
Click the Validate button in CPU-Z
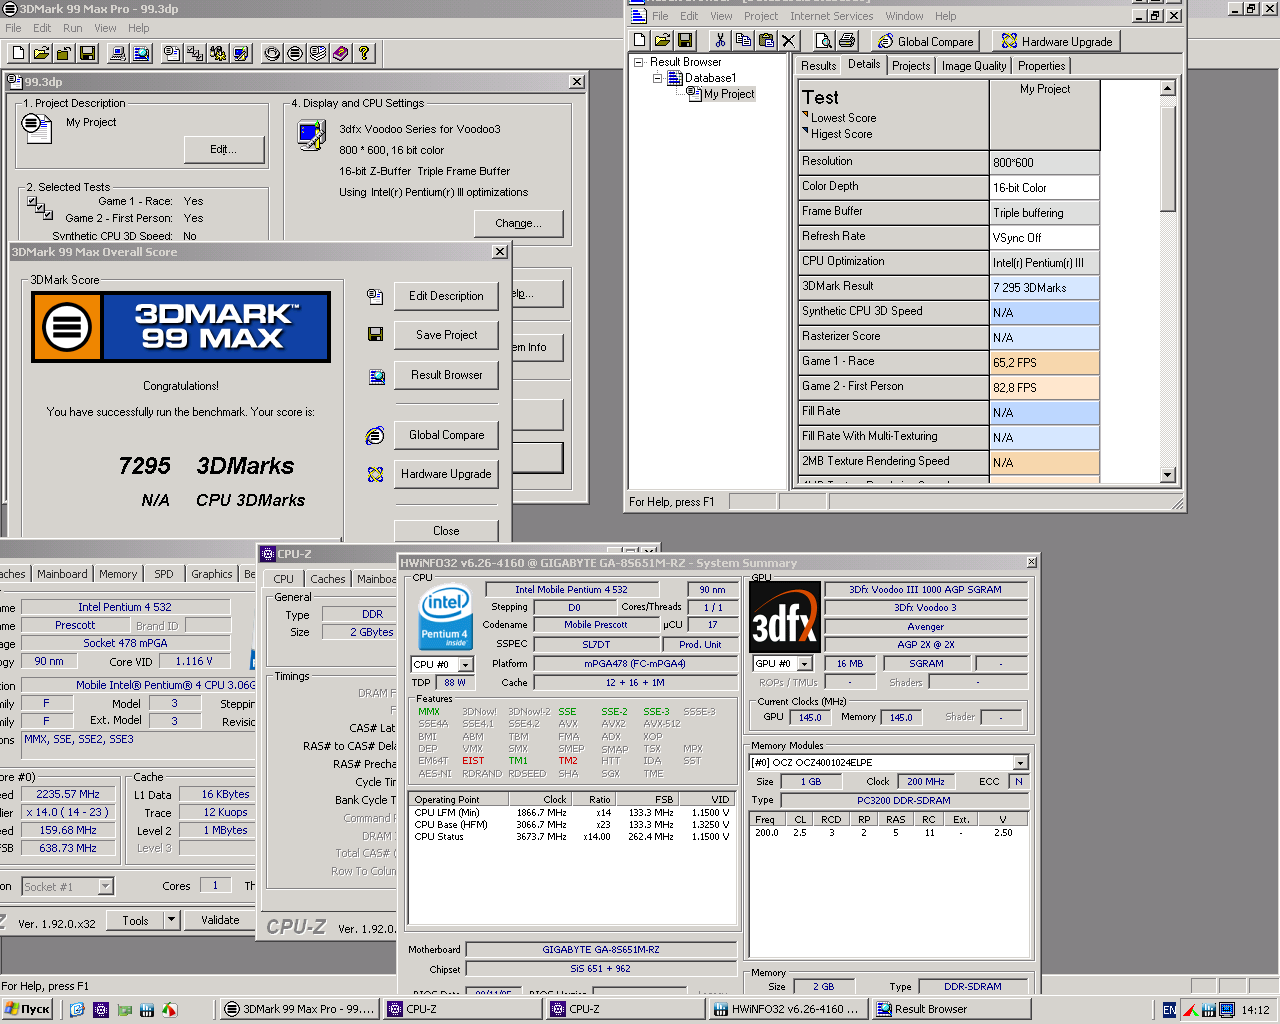(220, 920)
